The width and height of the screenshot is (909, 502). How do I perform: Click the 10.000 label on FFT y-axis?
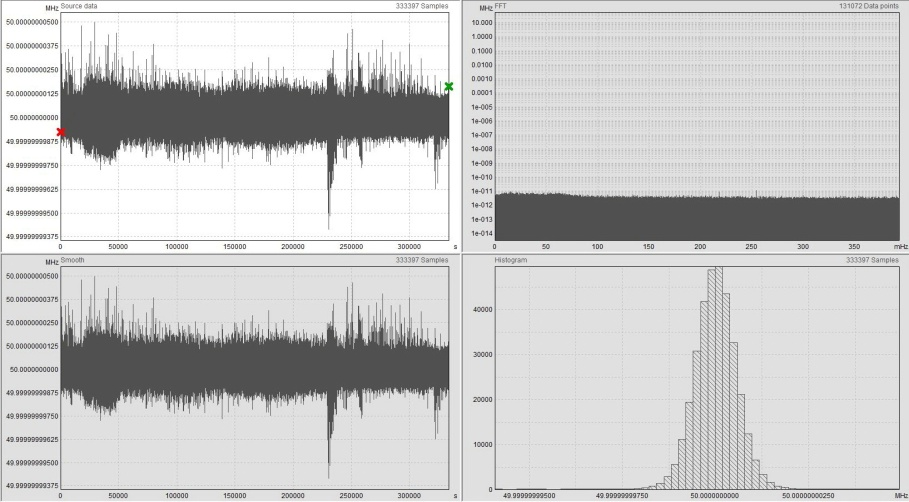[x=482, y=23]
